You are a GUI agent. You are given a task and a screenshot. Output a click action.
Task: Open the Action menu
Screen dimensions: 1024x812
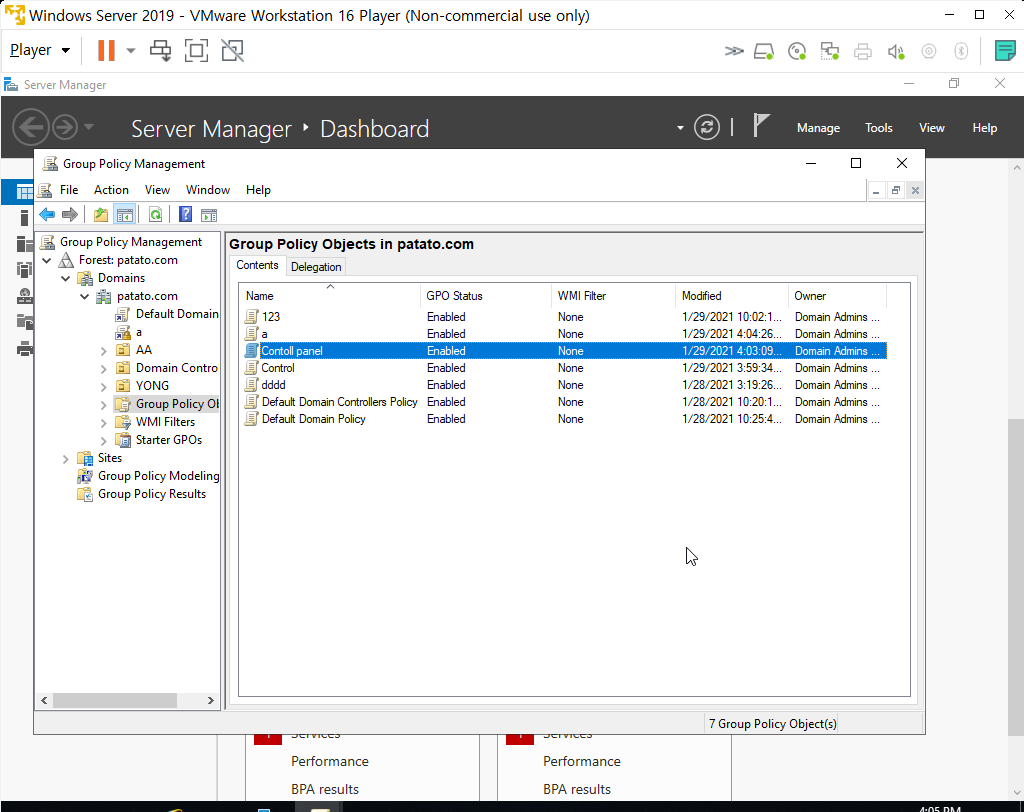click(111, 189)
